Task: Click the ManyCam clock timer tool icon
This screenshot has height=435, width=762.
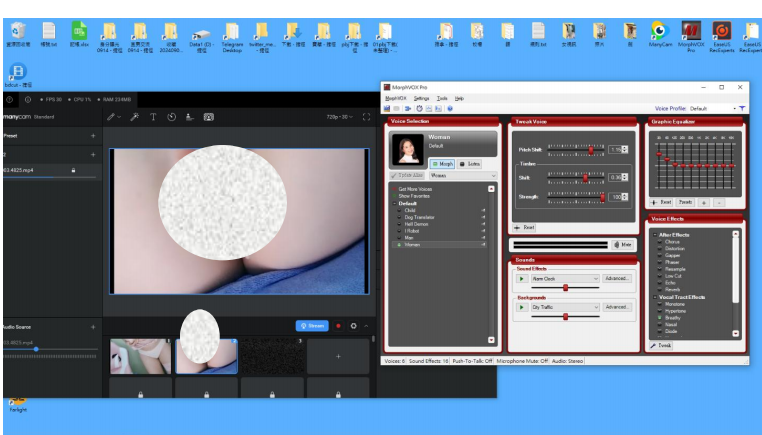Action: click(x=172, y=117)
